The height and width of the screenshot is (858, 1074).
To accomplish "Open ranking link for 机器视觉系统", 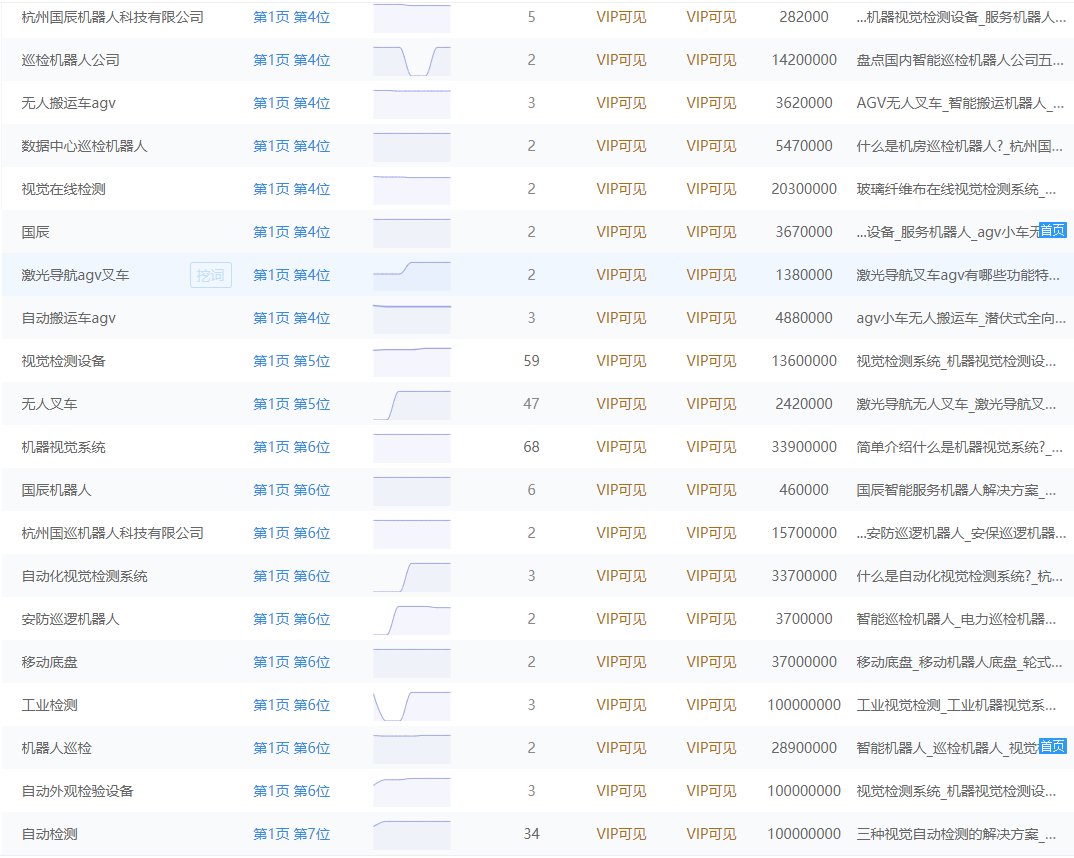I will [x=292, y=447].
